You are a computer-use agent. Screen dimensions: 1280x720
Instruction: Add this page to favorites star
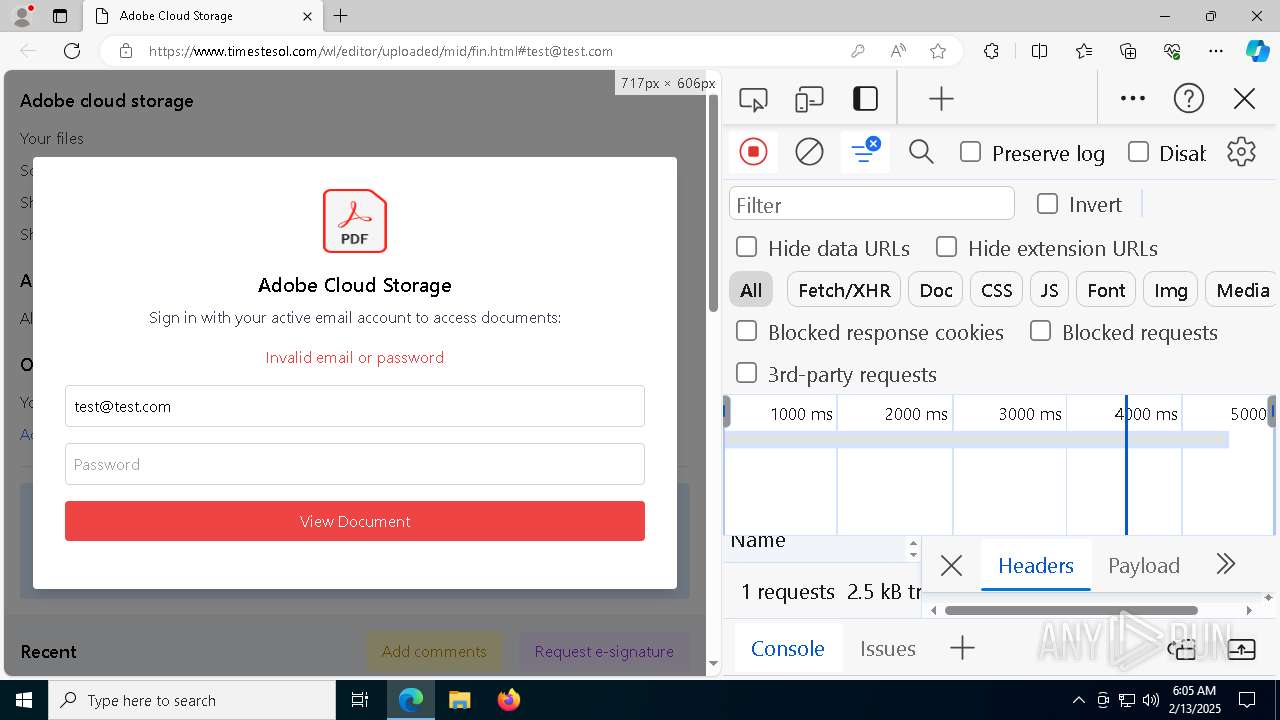938,51
